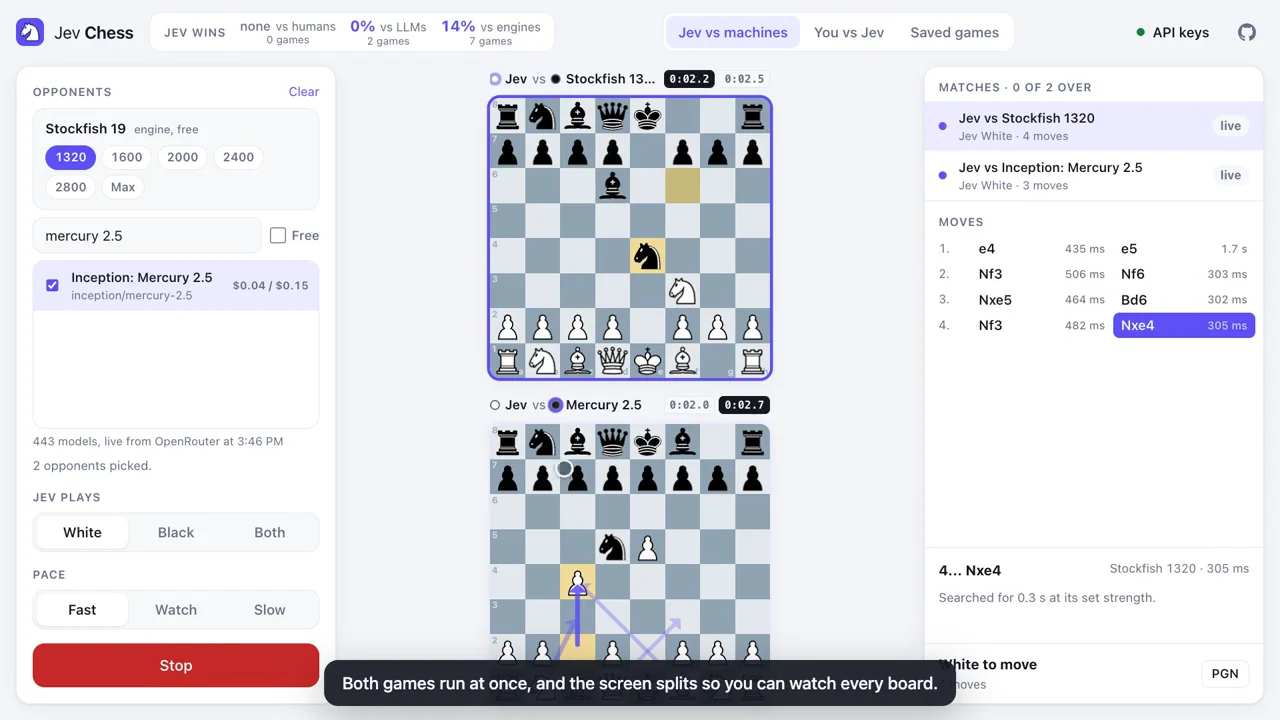
Task: Open the GitHub repository icon
Action: pyautogui.click(x=1246, y=32)
